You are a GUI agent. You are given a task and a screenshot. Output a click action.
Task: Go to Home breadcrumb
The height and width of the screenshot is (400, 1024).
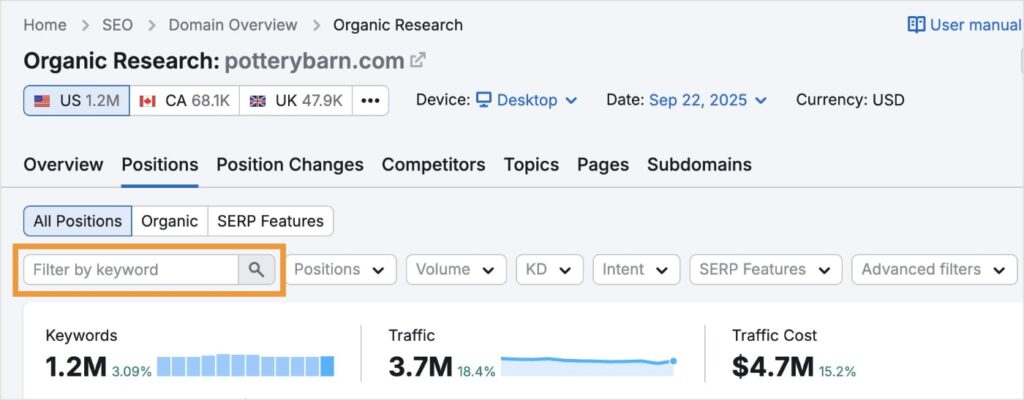pos(45,25)
